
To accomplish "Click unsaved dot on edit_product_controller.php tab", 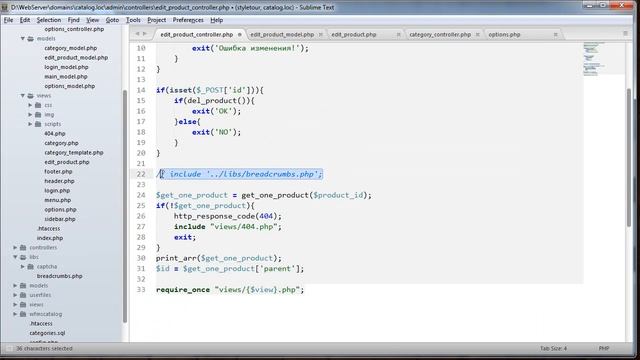I will (240, 35).
